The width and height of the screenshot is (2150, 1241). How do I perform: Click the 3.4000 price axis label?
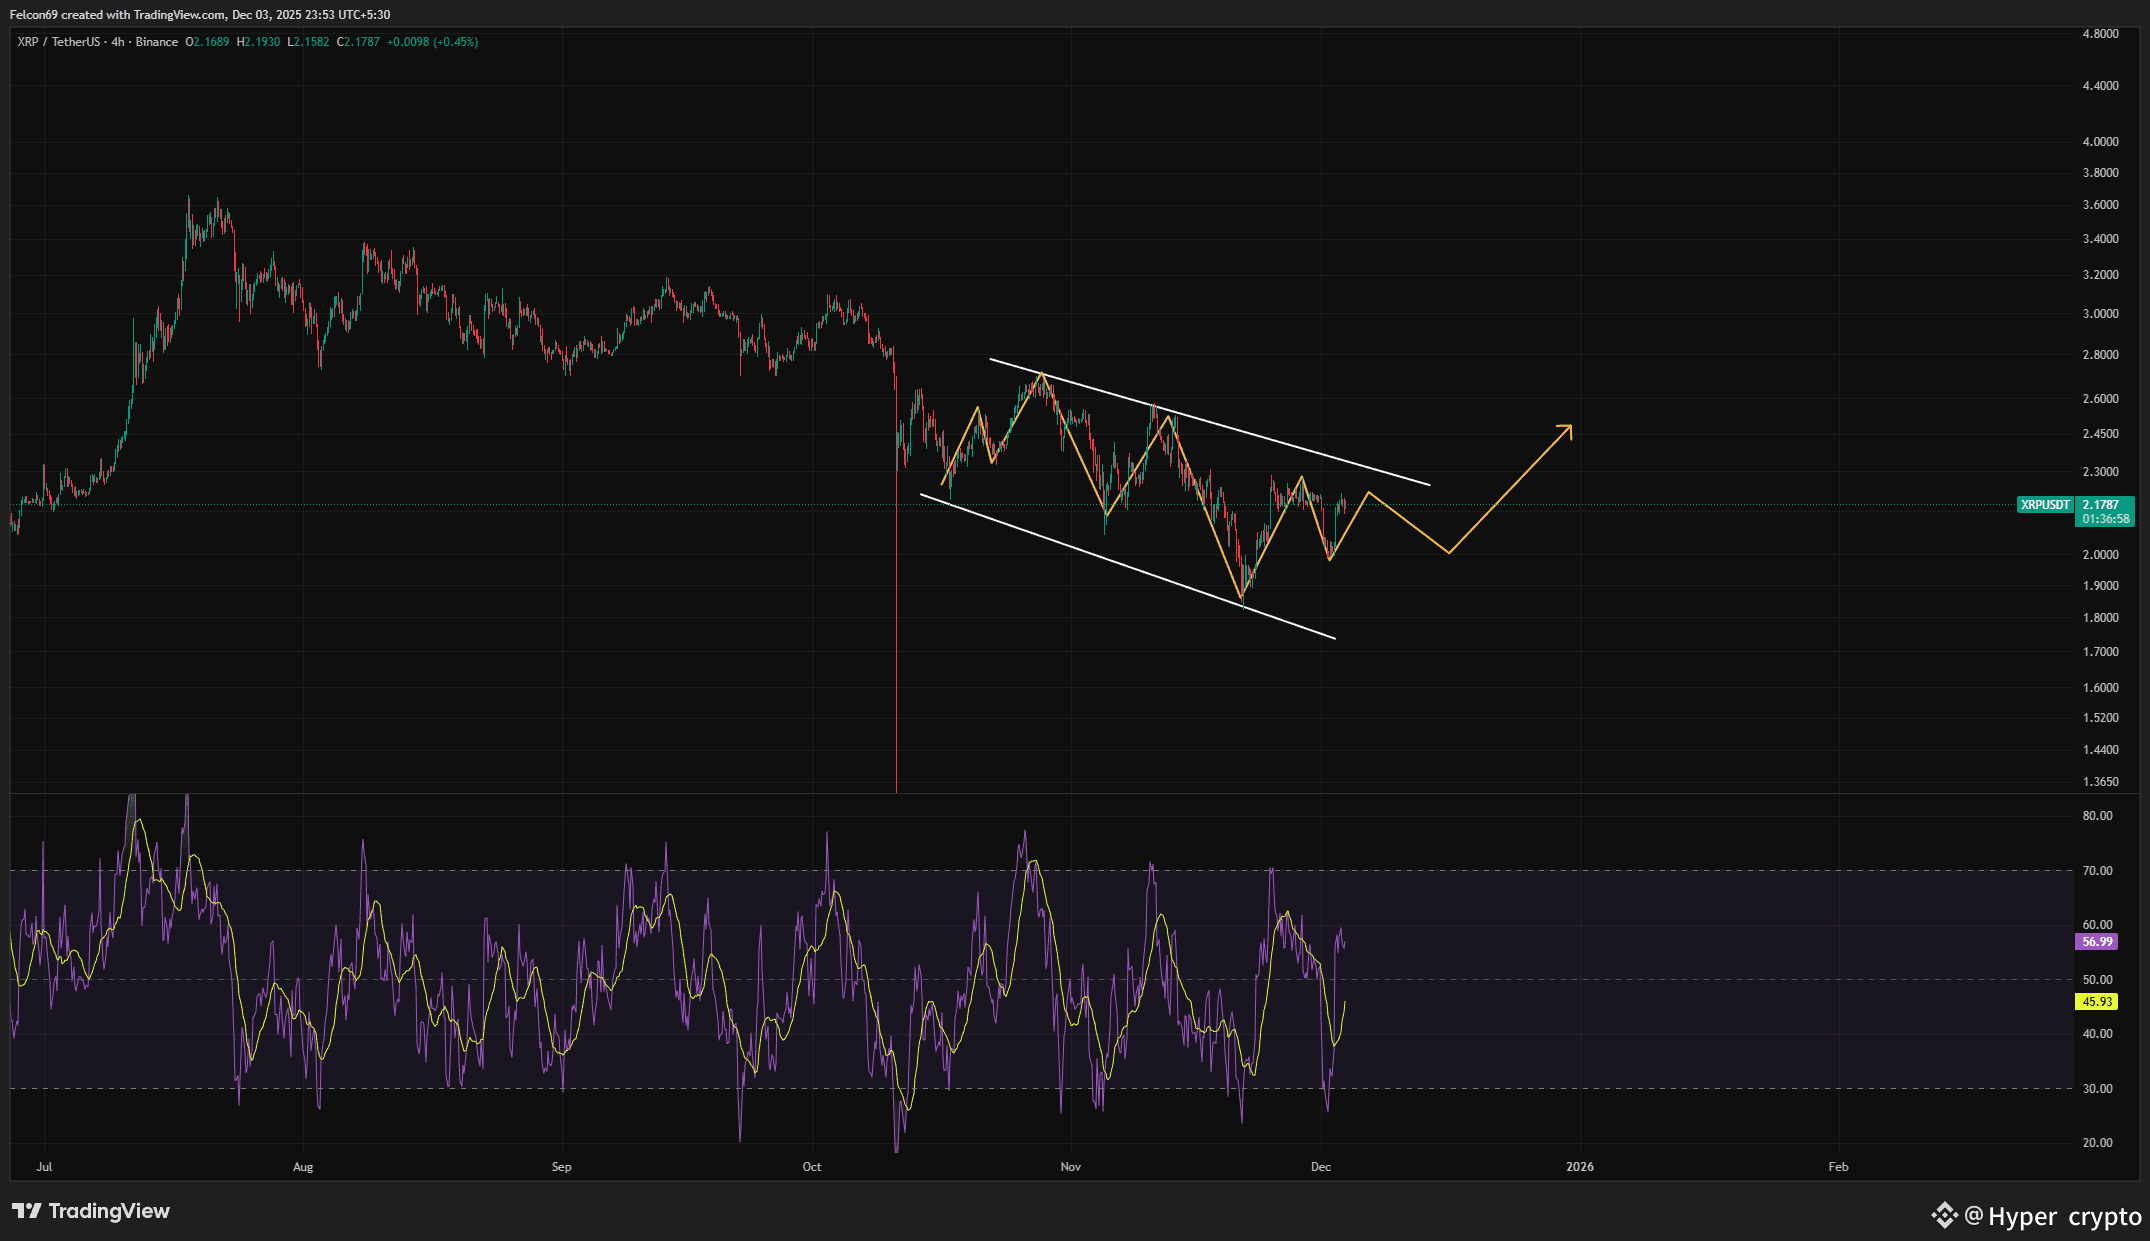point(2100,239)
